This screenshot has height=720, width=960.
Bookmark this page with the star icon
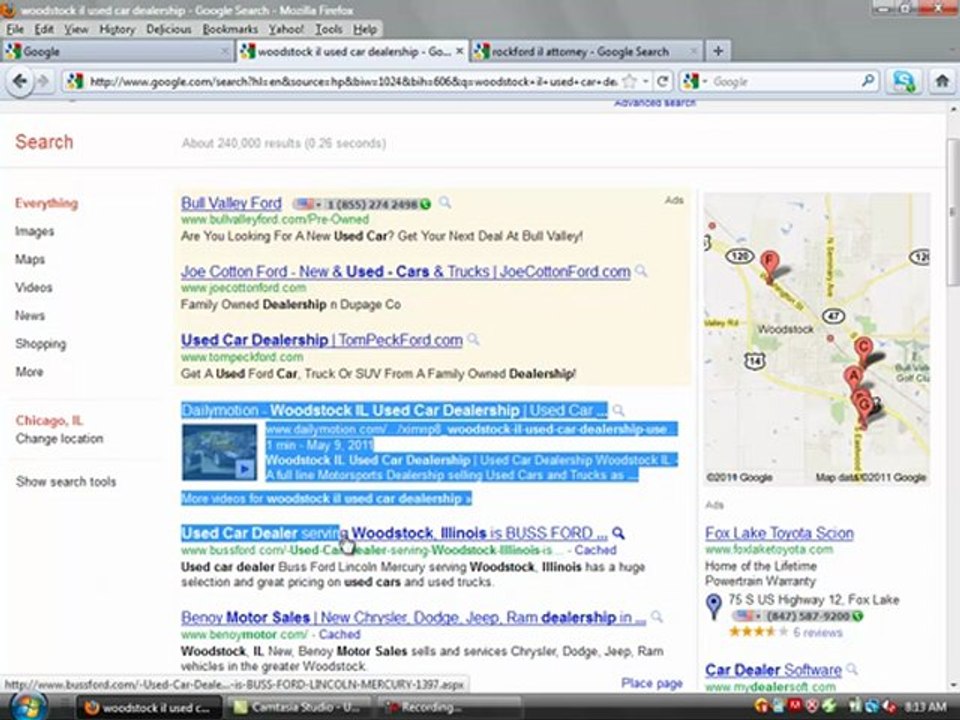coord(629,81)
